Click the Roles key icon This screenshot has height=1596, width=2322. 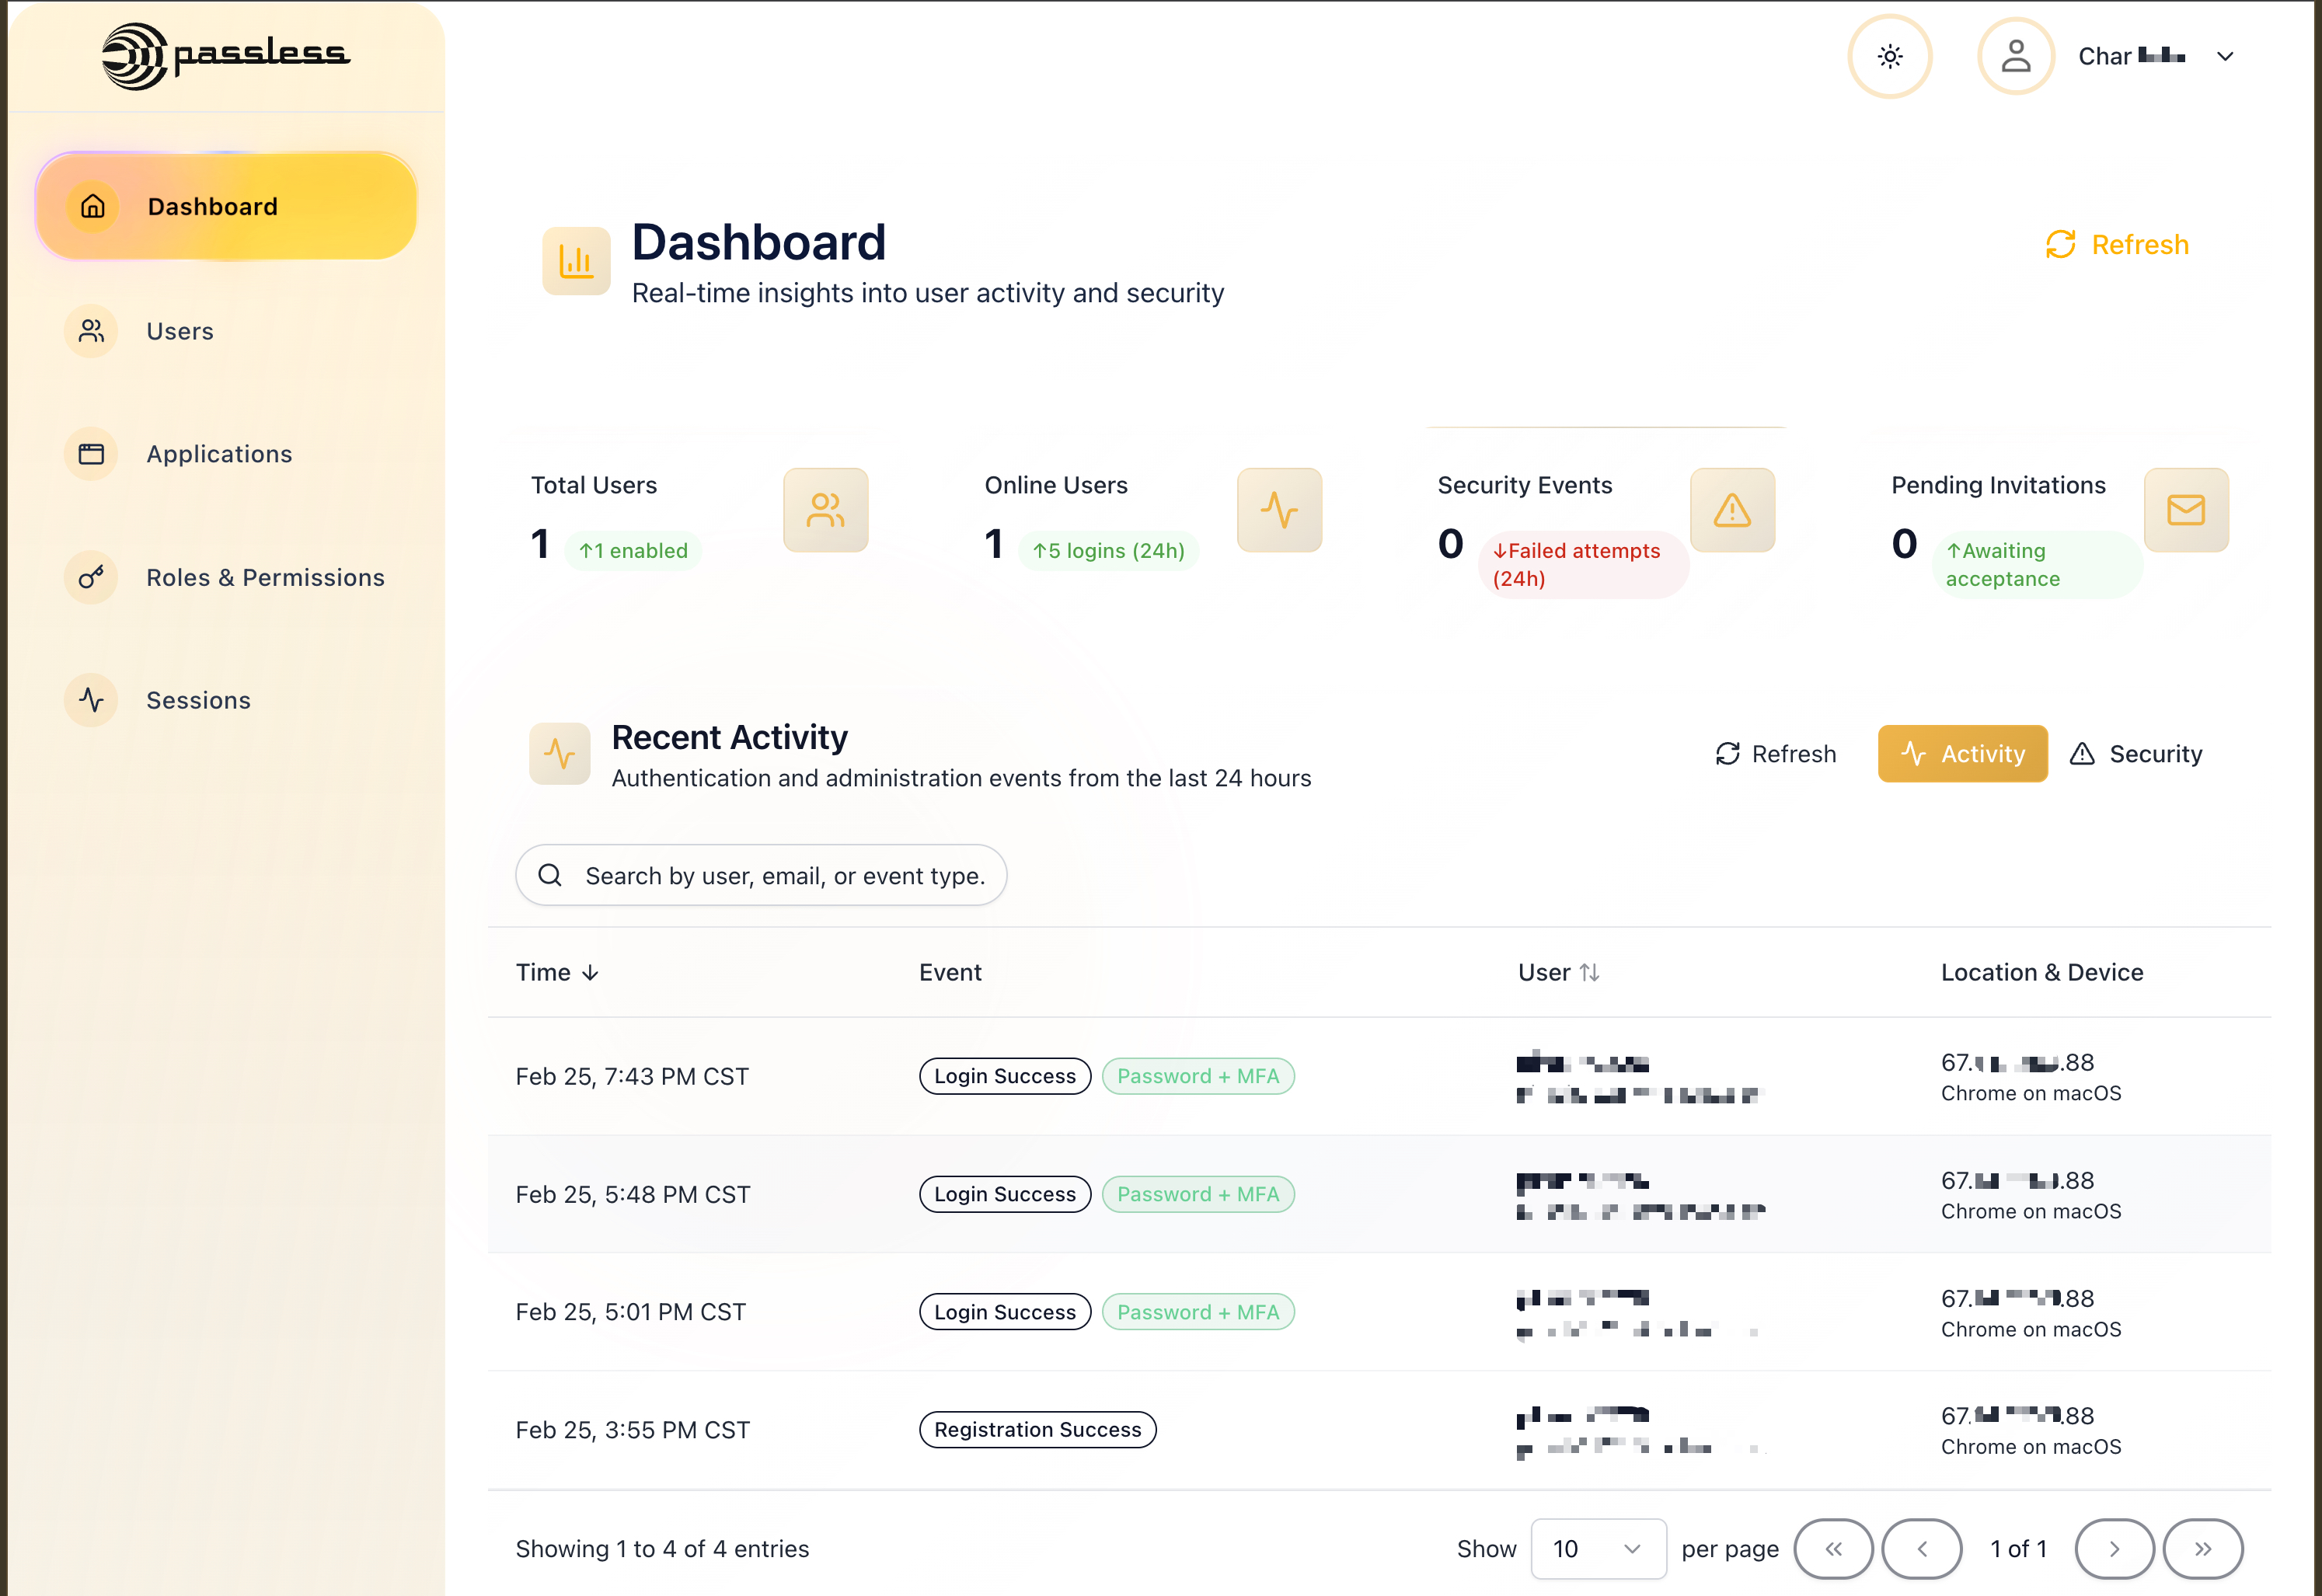[91, 577]
